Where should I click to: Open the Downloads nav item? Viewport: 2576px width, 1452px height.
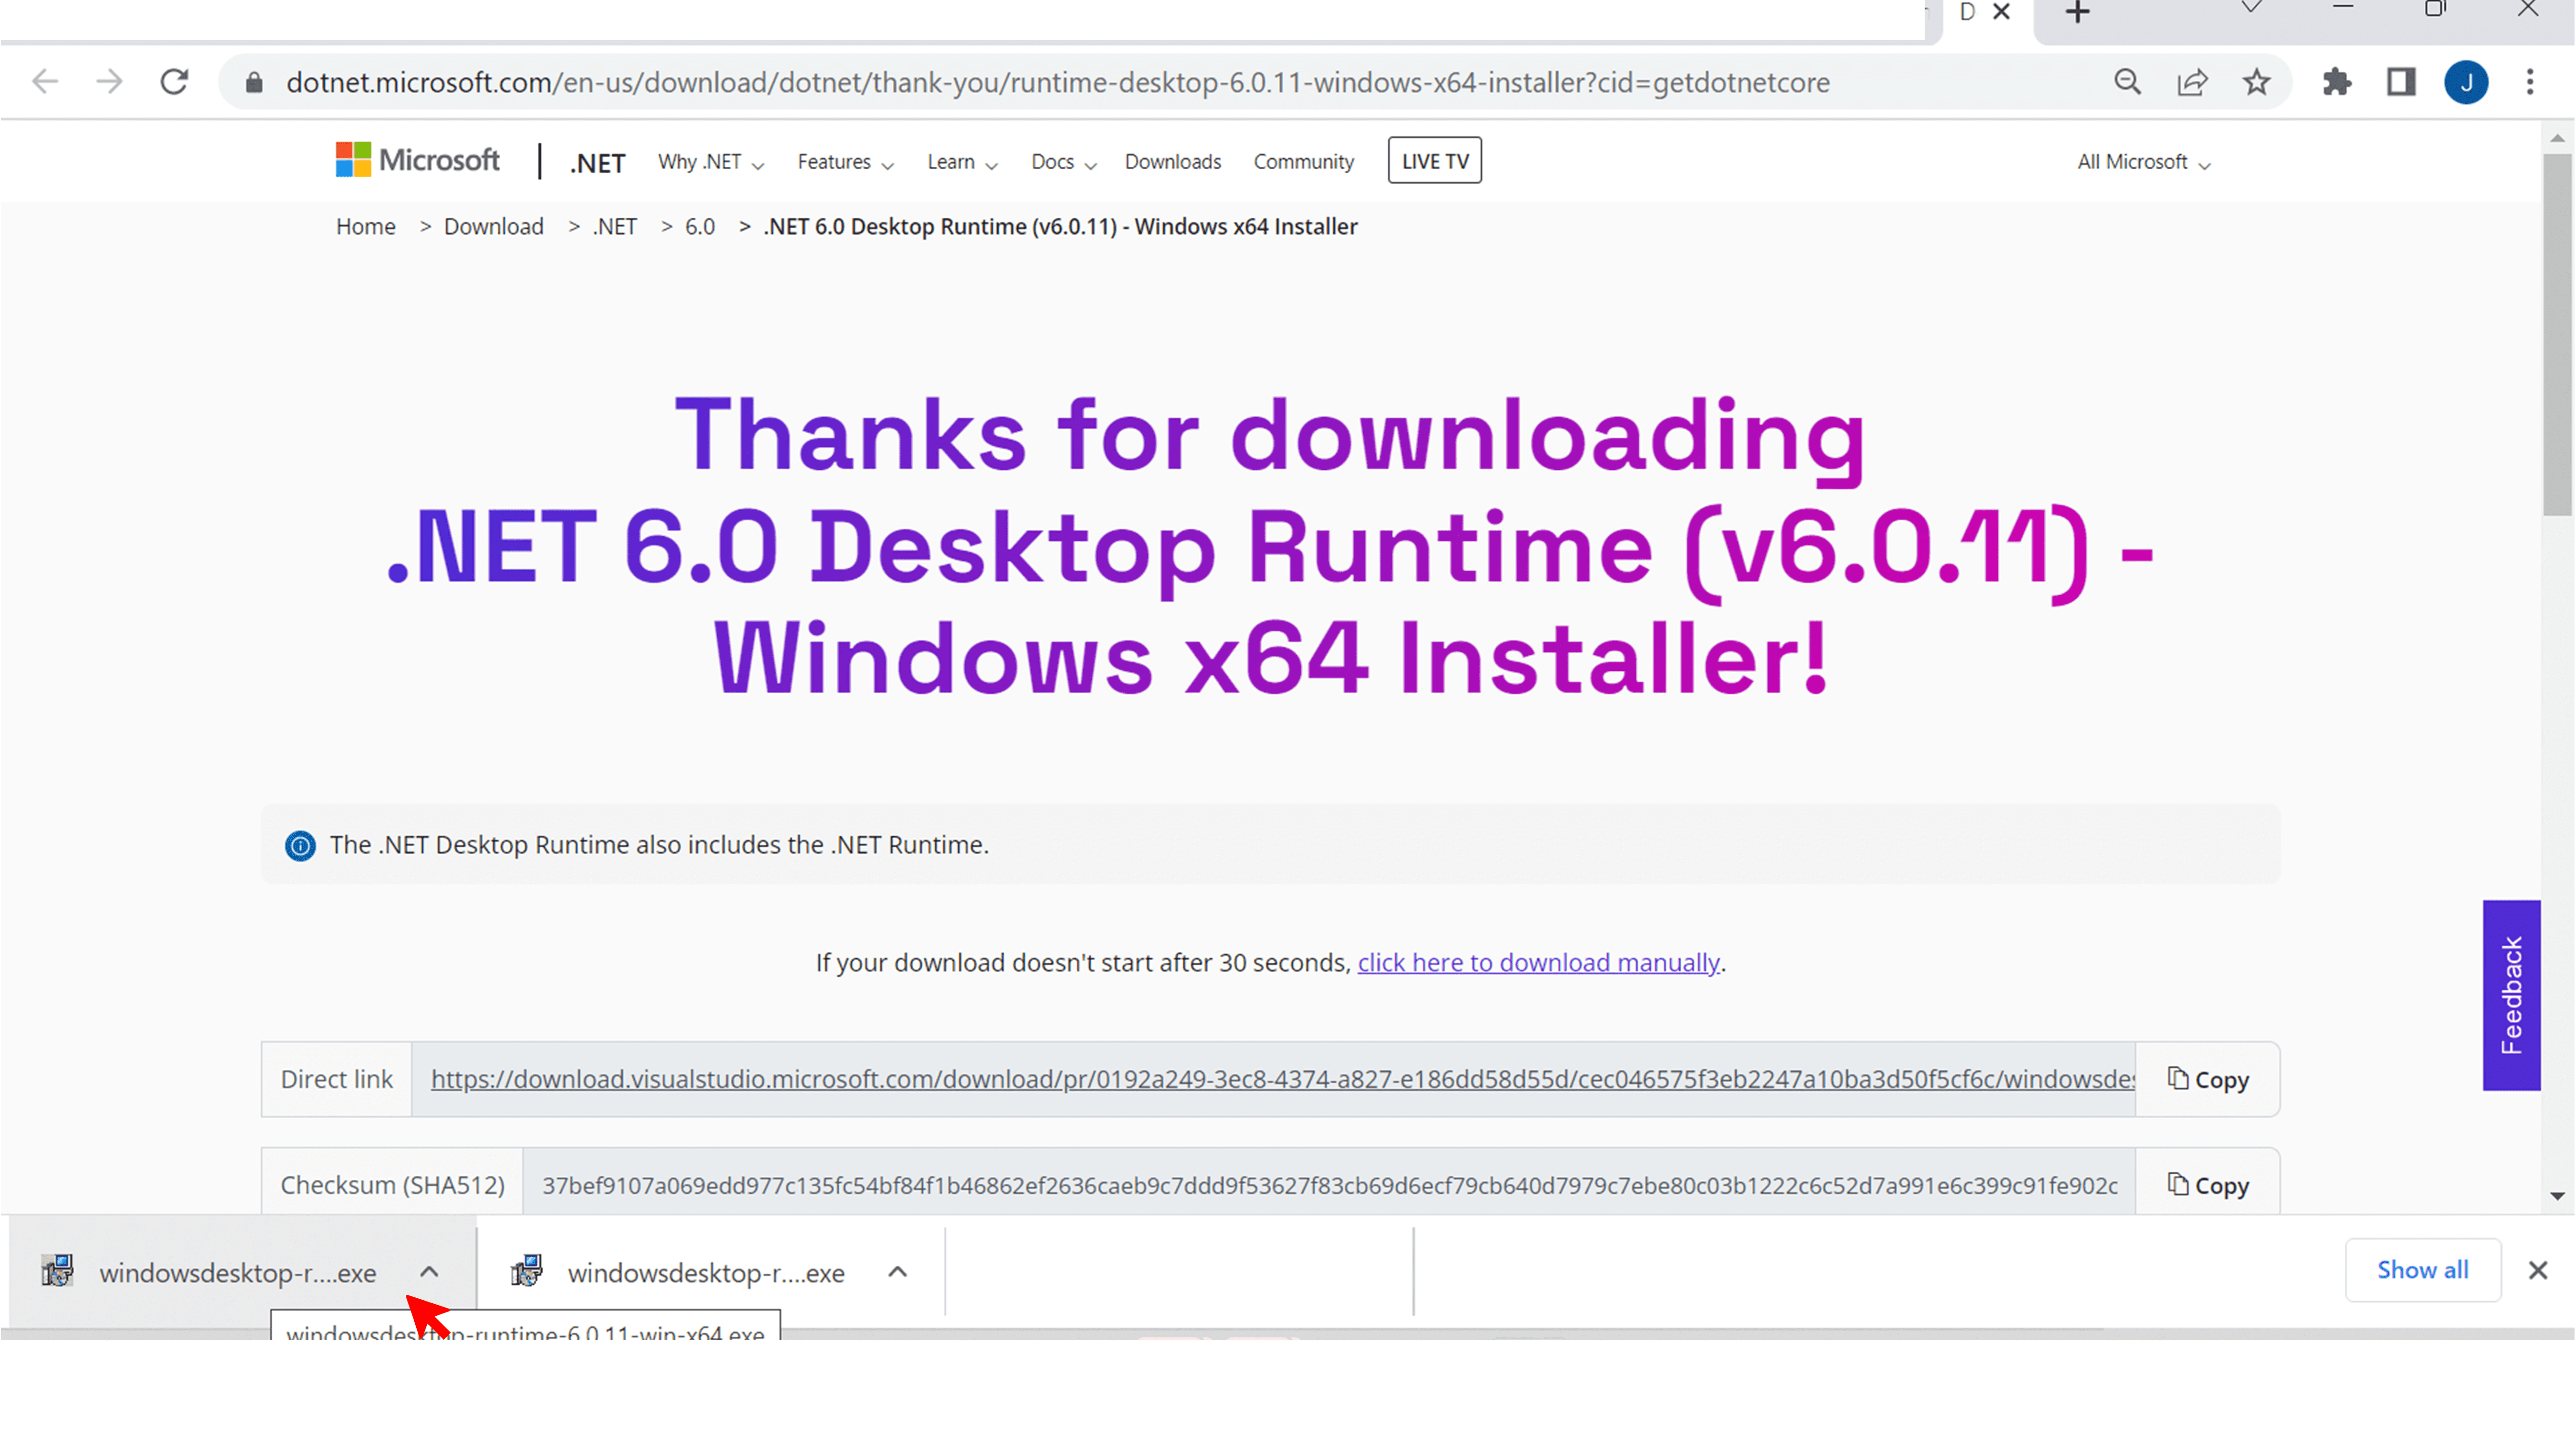pos(1172,162)
